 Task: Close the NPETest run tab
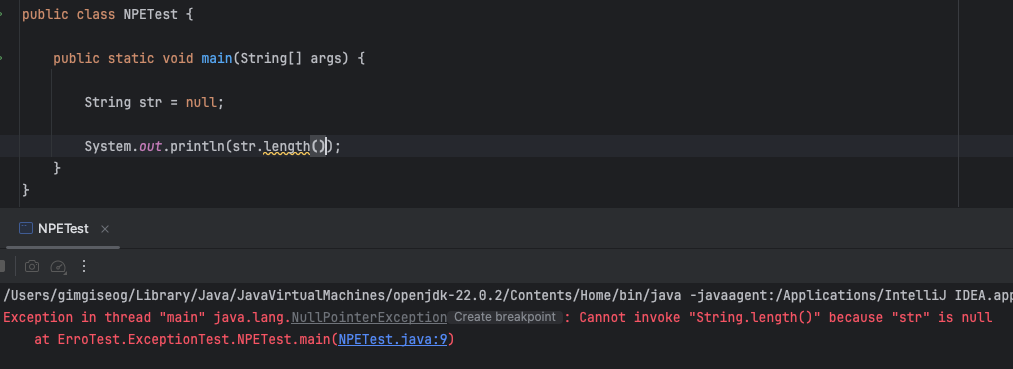click(105, 229)
